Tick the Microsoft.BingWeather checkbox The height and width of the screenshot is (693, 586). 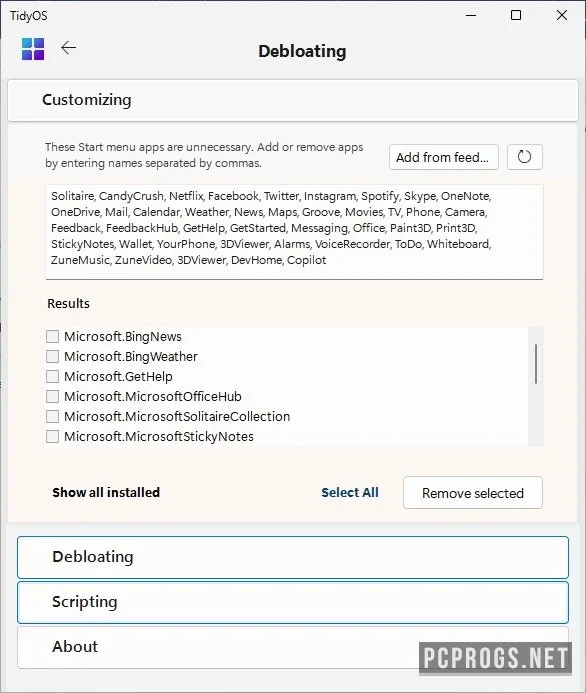(53, 356)
